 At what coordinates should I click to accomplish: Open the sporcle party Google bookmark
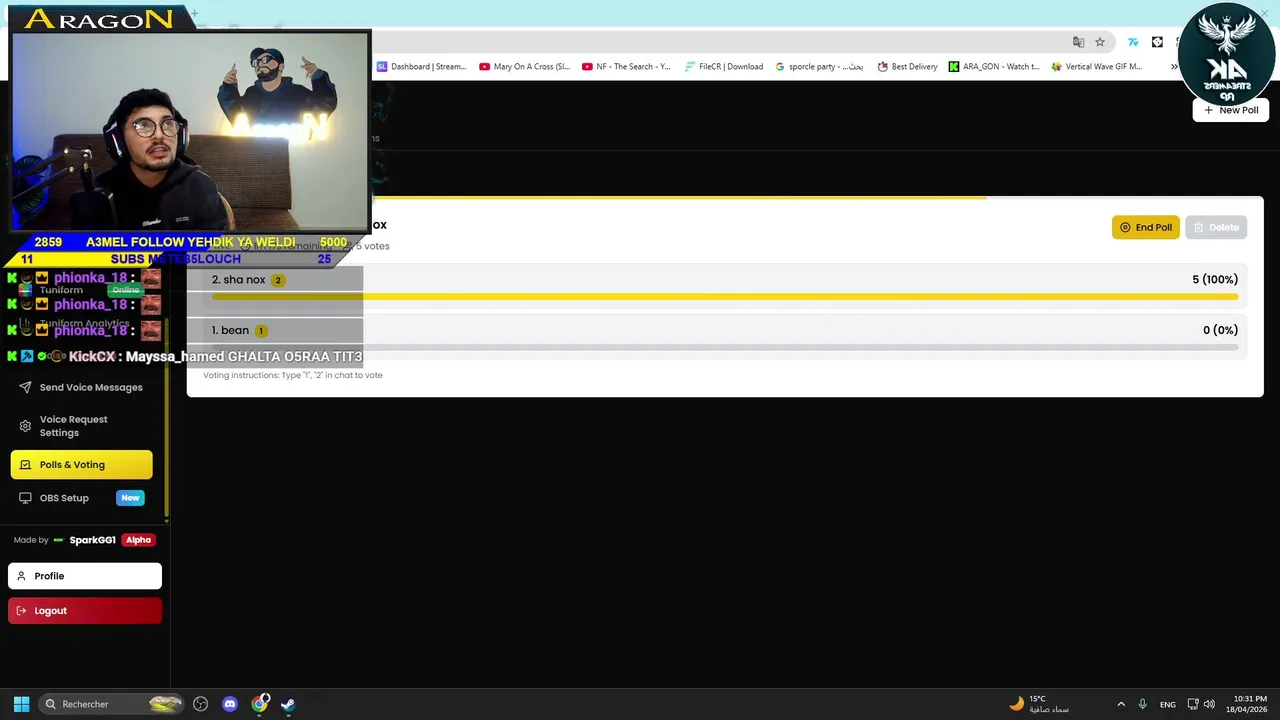[x=819, y=67]
